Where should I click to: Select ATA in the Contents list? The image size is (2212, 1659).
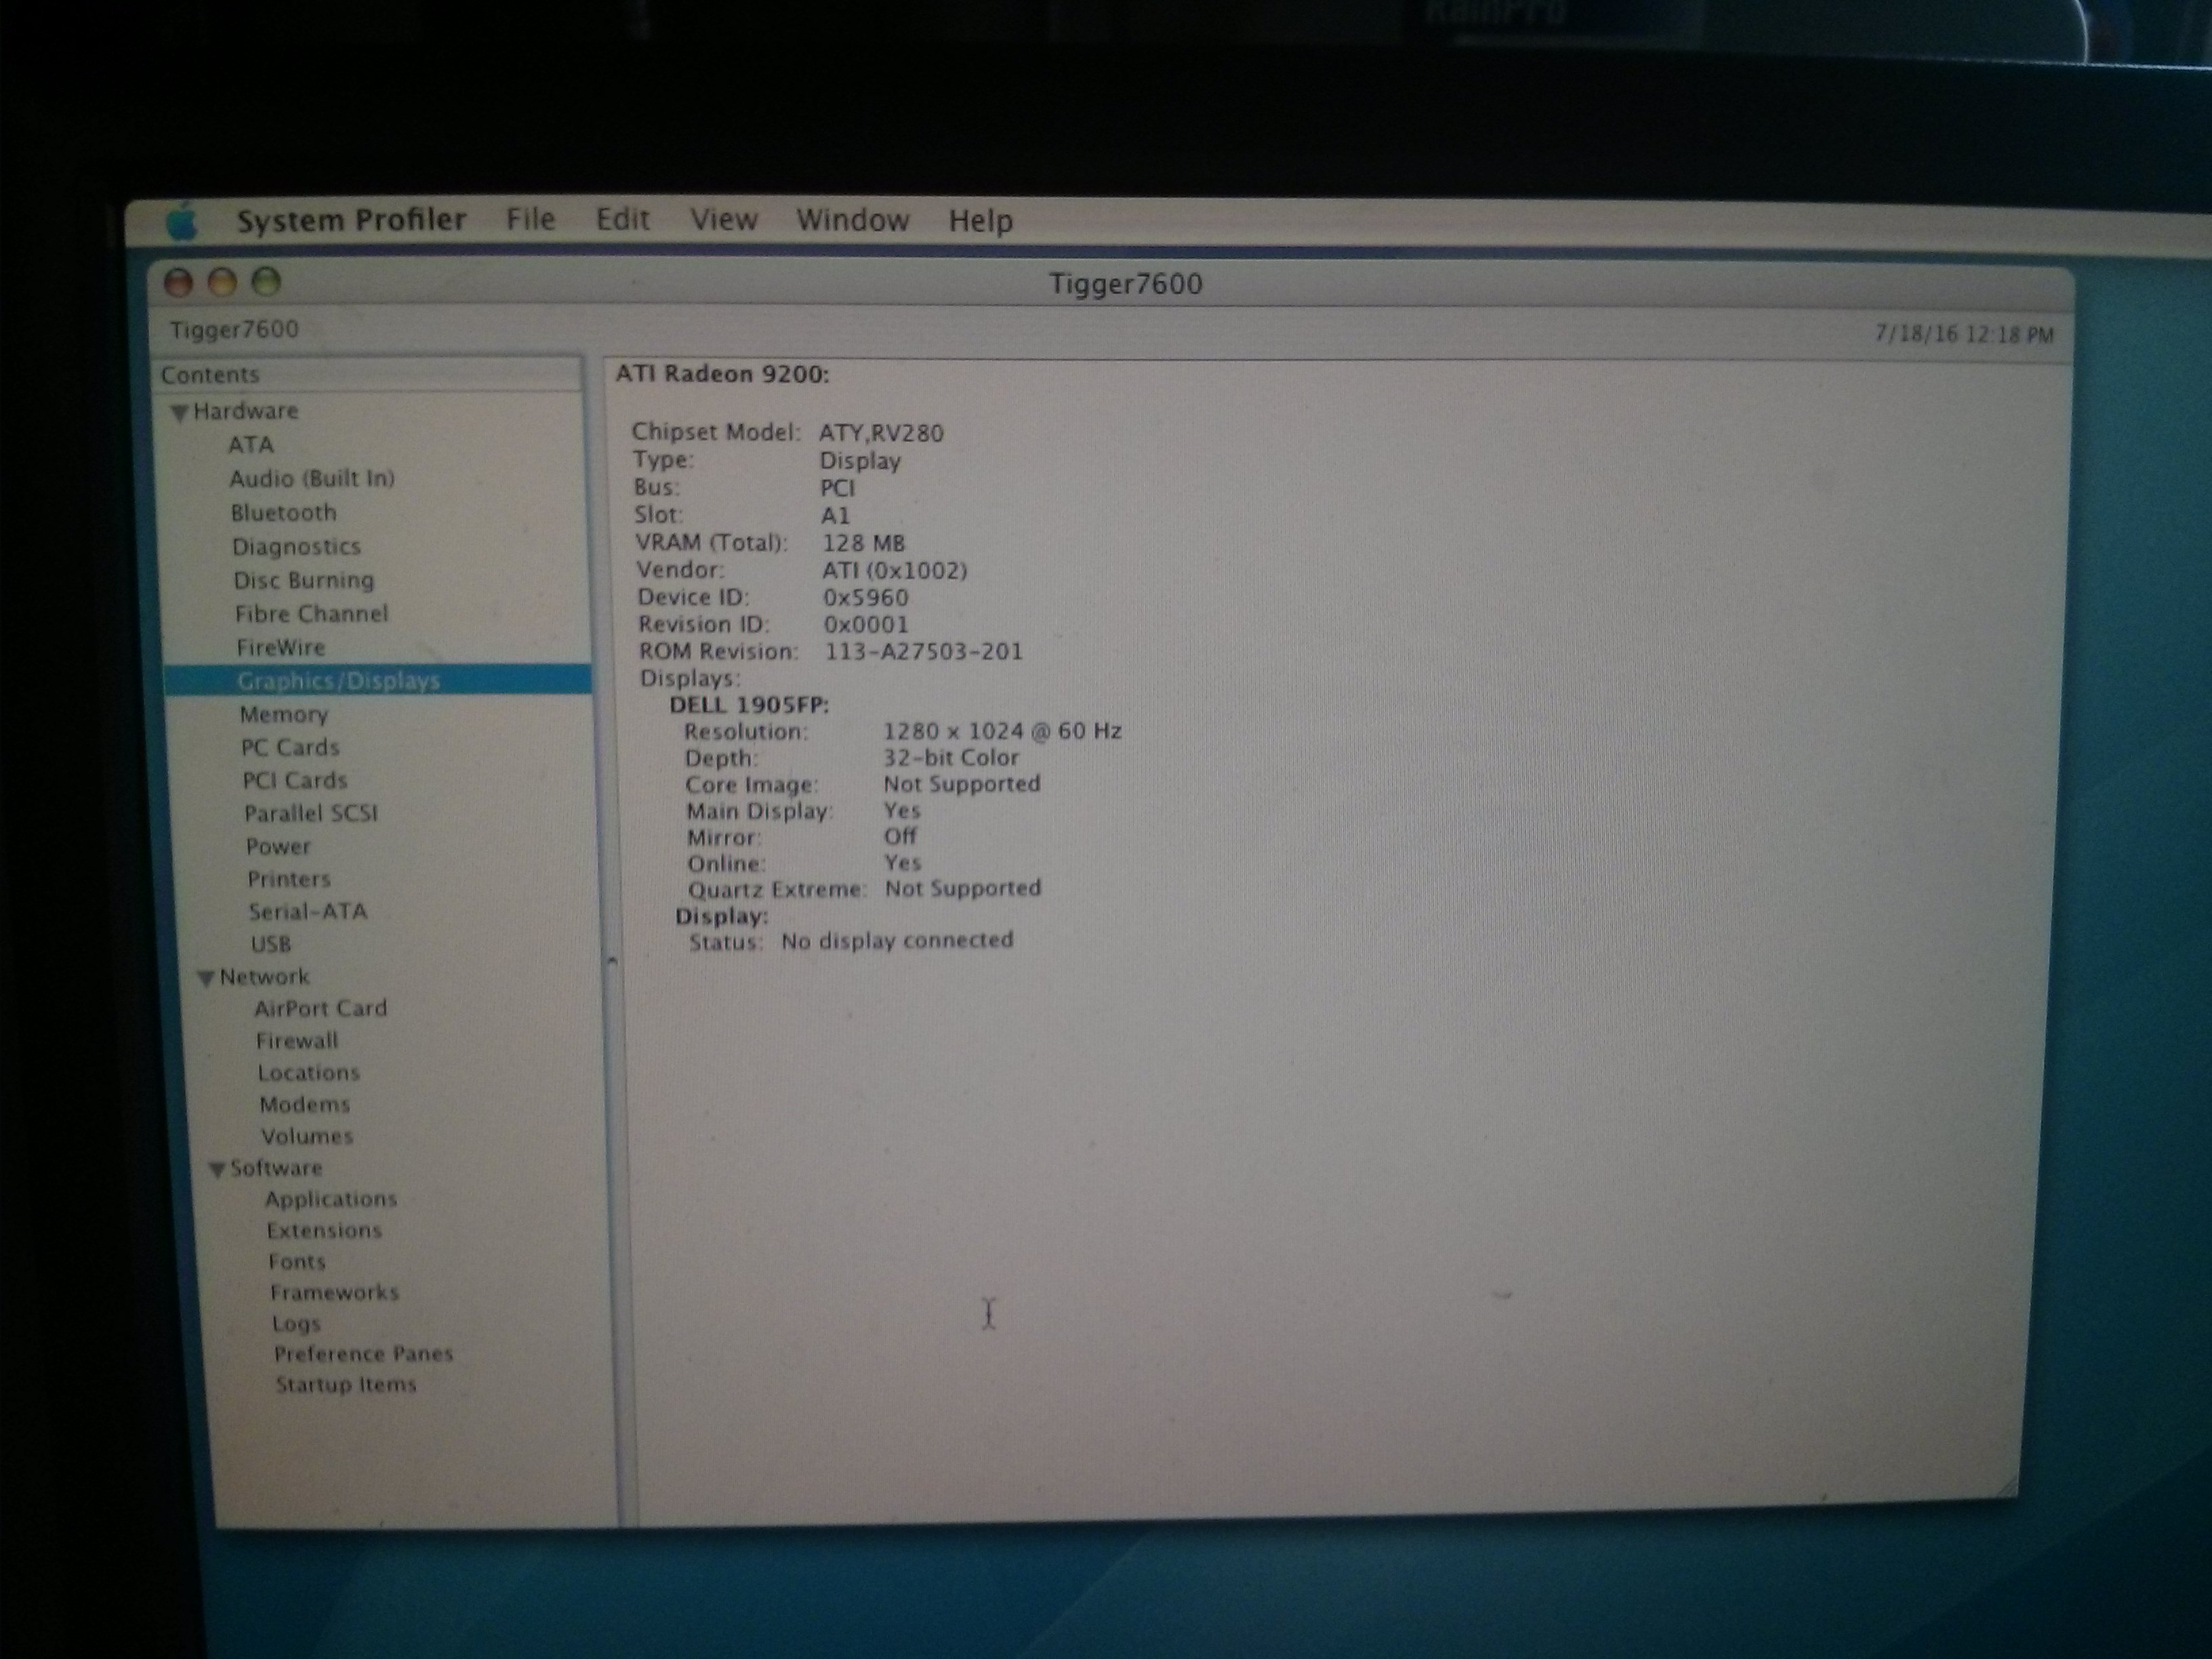click(x=251, y=445)
